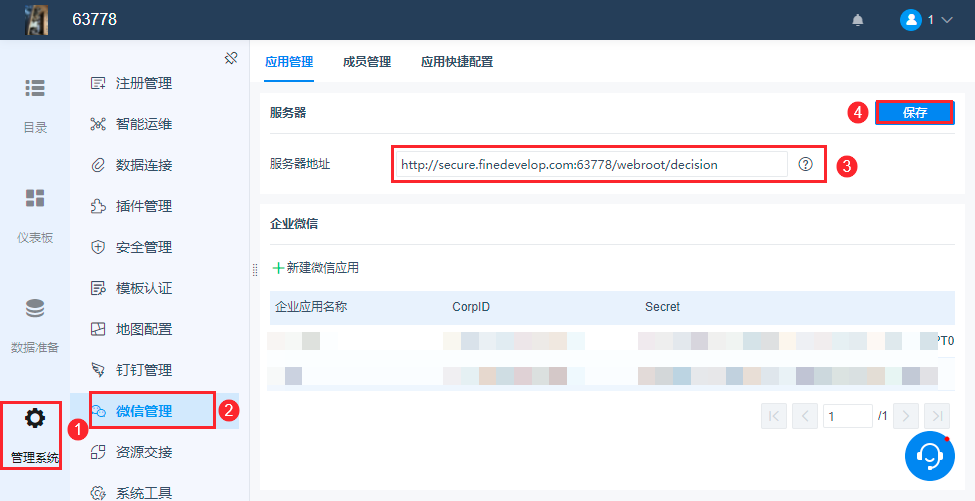This screenshot has width=975, height=501.
Task: Open the 目录 directory section
Action: [x=35, y=106]
